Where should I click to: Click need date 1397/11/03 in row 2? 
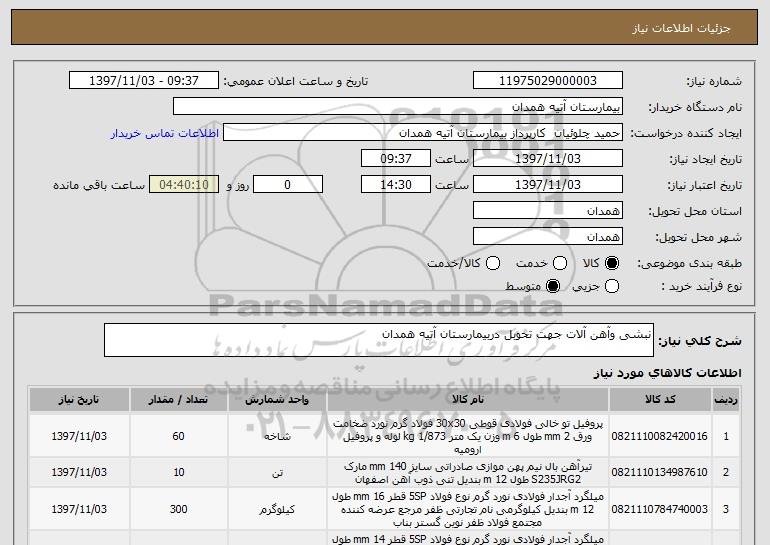79,472
